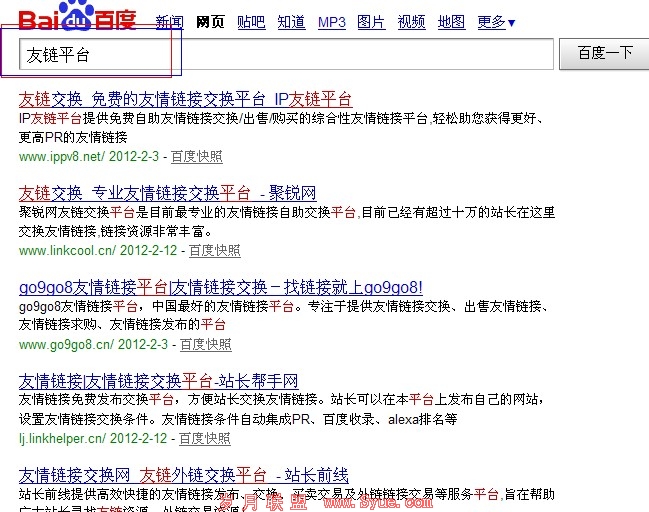This screenshot has height=512, width=649.
Task: Switch to the 地图 map tab
Action: point(451,22)
